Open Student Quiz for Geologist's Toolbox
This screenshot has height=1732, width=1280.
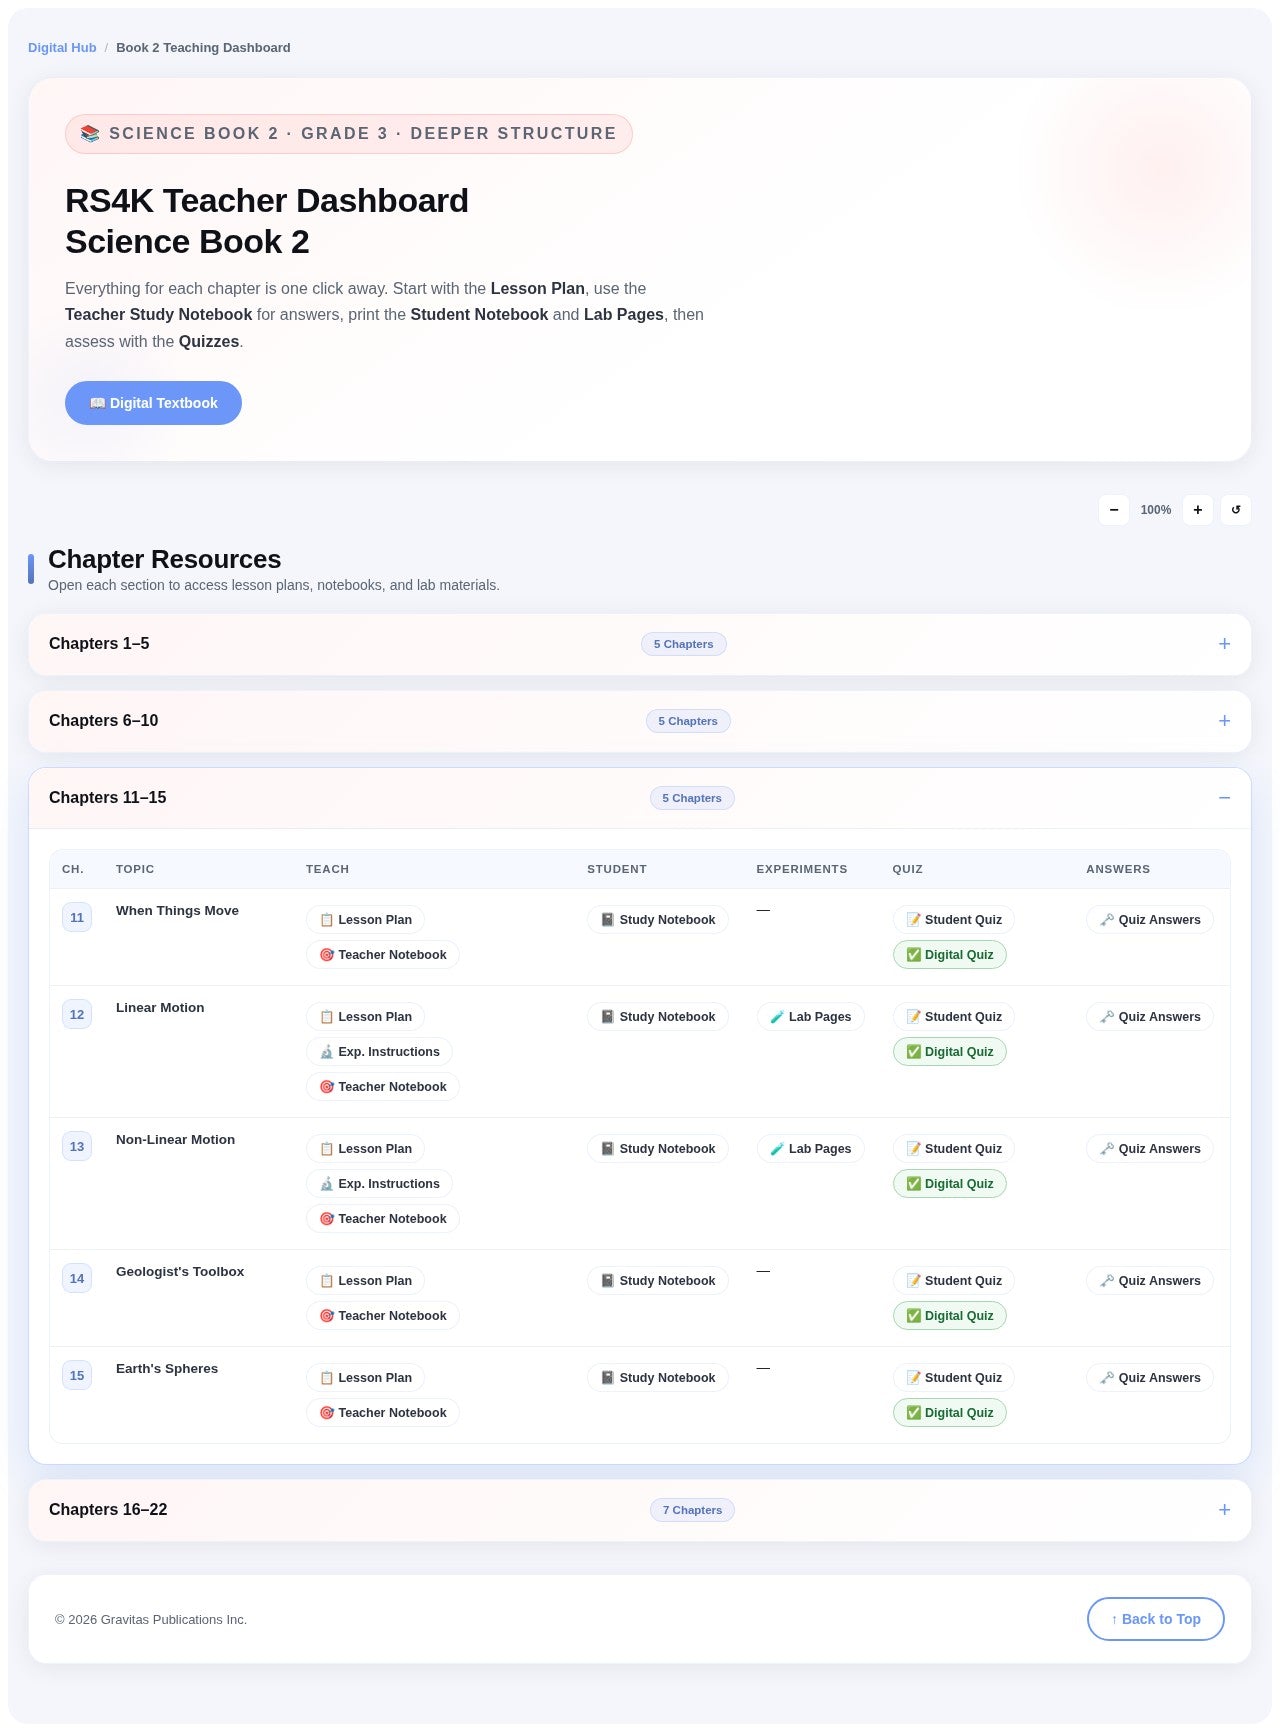[x=953, y=1281]
